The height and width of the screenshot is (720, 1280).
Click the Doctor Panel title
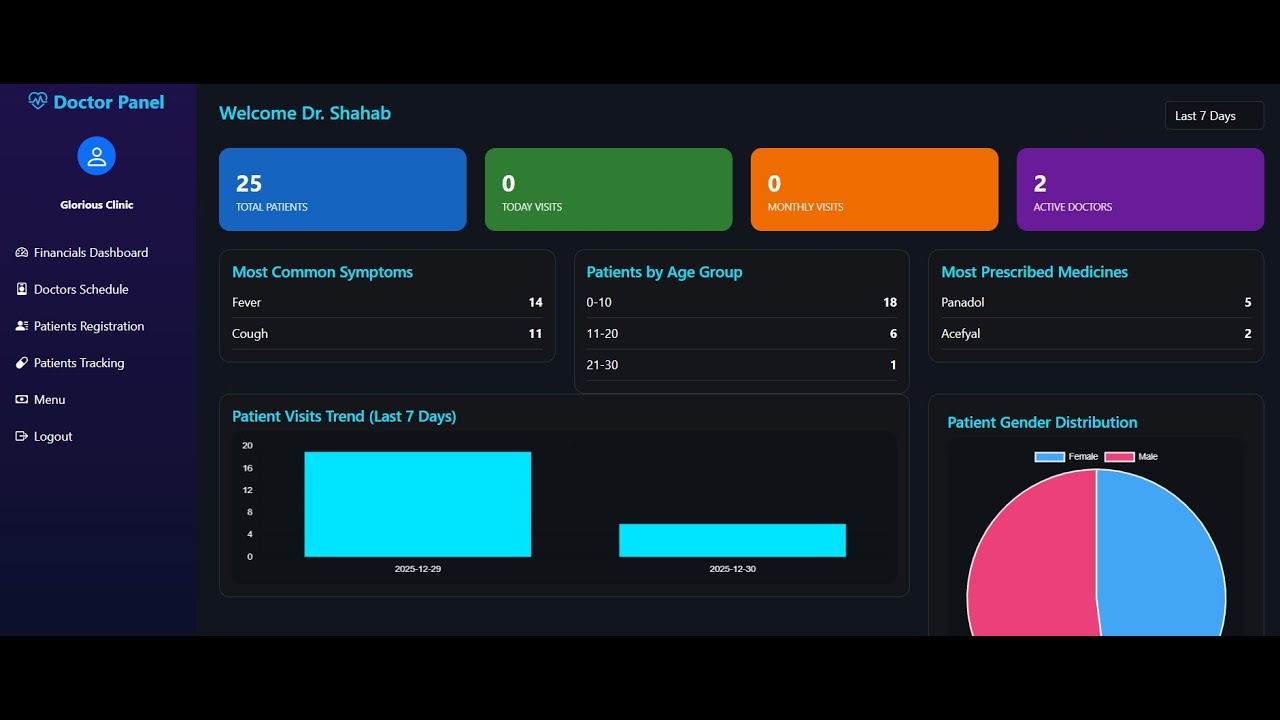tap(109, 102)
